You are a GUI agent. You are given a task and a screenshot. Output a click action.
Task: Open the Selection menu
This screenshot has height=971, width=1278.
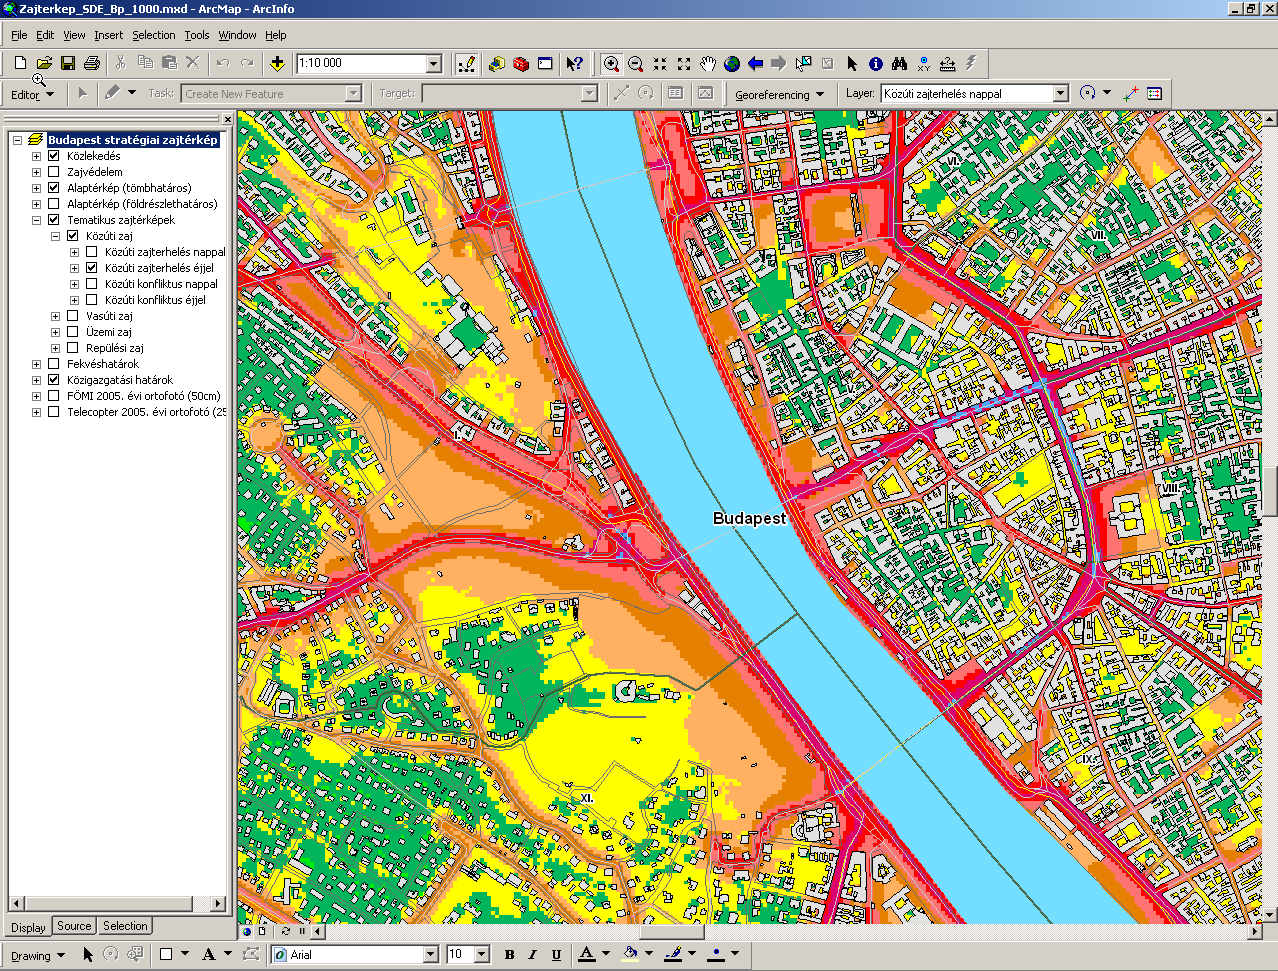(x=154, y=35)
